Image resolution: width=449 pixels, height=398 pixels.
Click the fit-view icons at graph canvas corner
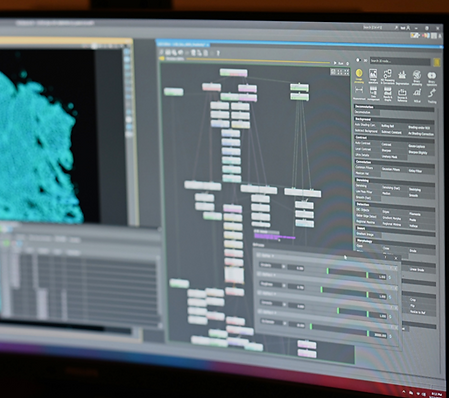340,71
